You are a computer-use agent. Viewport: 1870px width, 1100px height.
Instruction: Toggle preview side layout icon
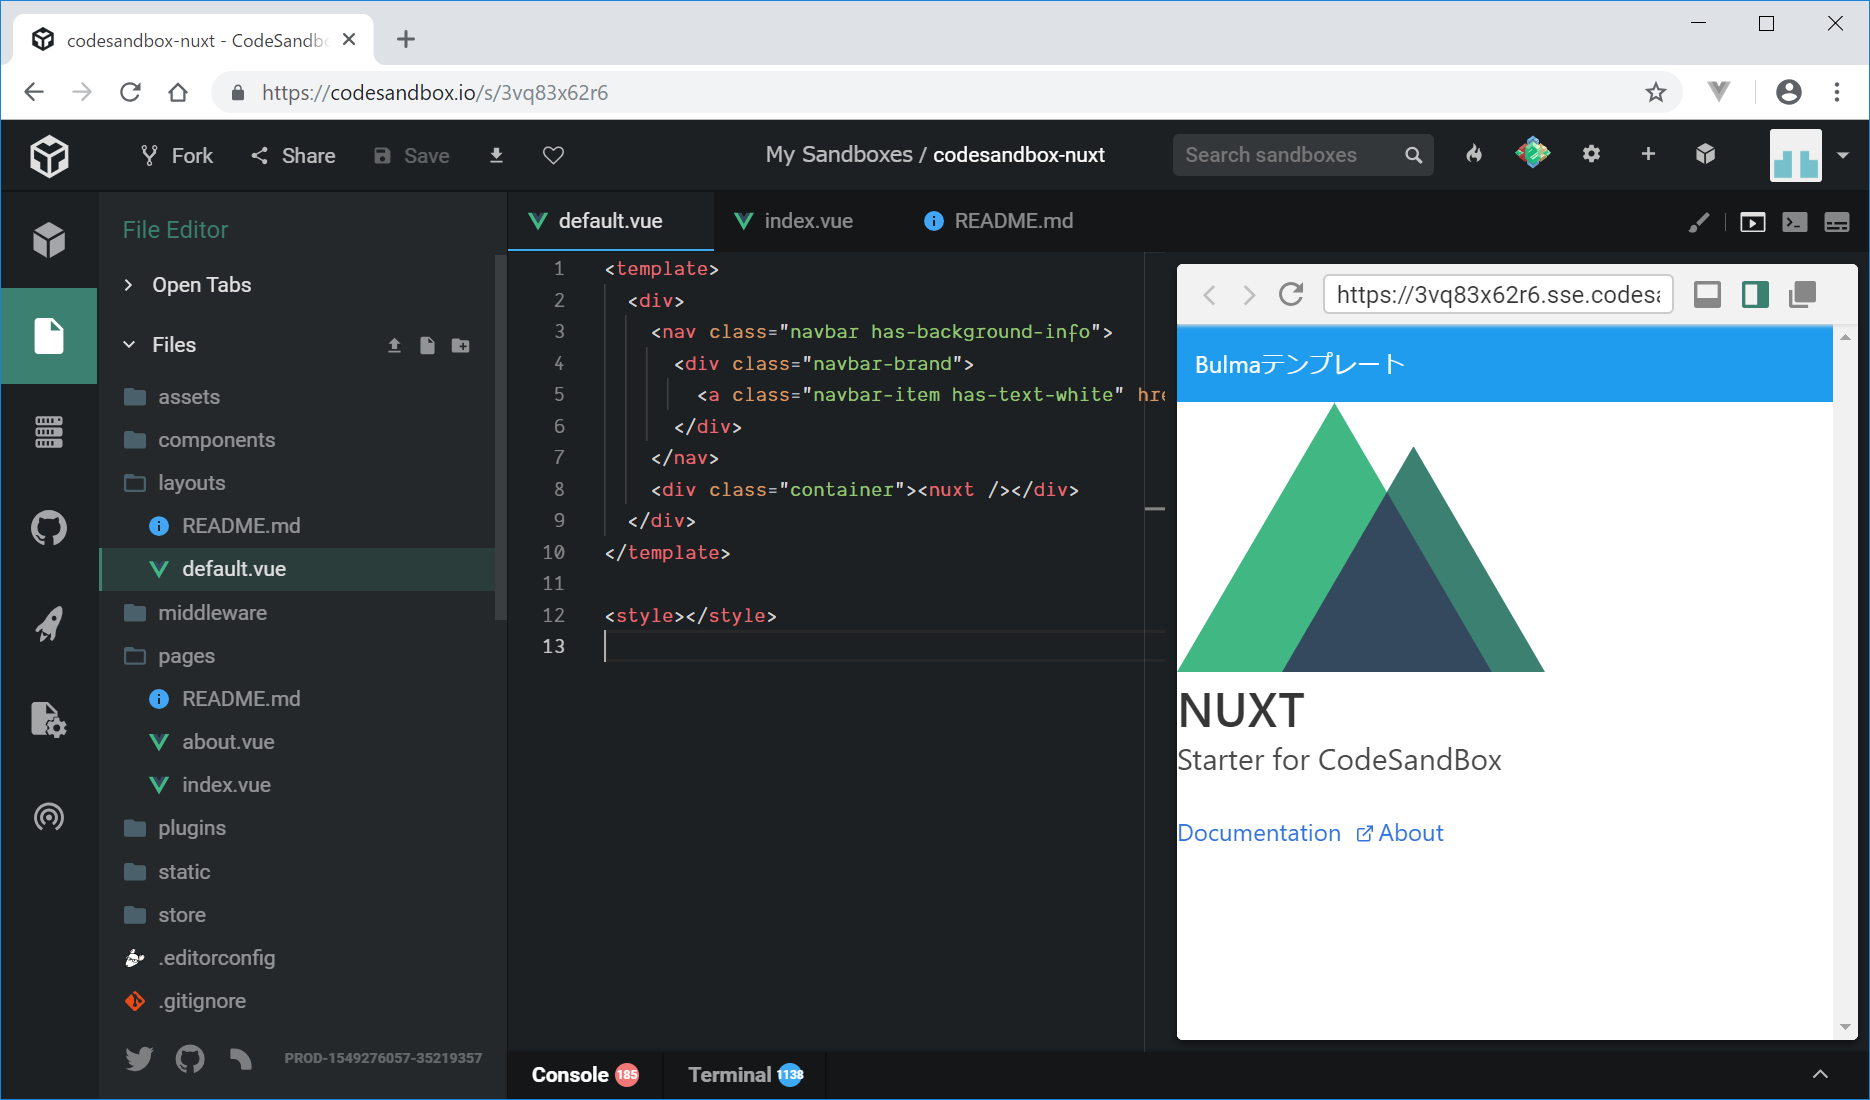click(1755, 294)
